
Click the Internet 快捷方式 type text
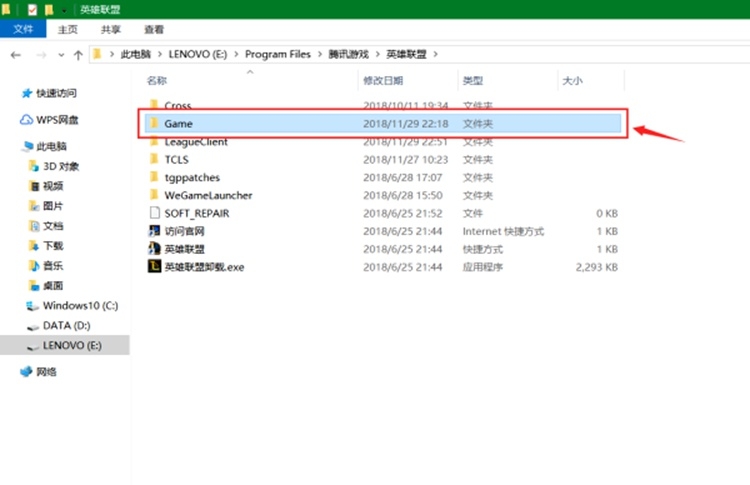coord(503,231)
